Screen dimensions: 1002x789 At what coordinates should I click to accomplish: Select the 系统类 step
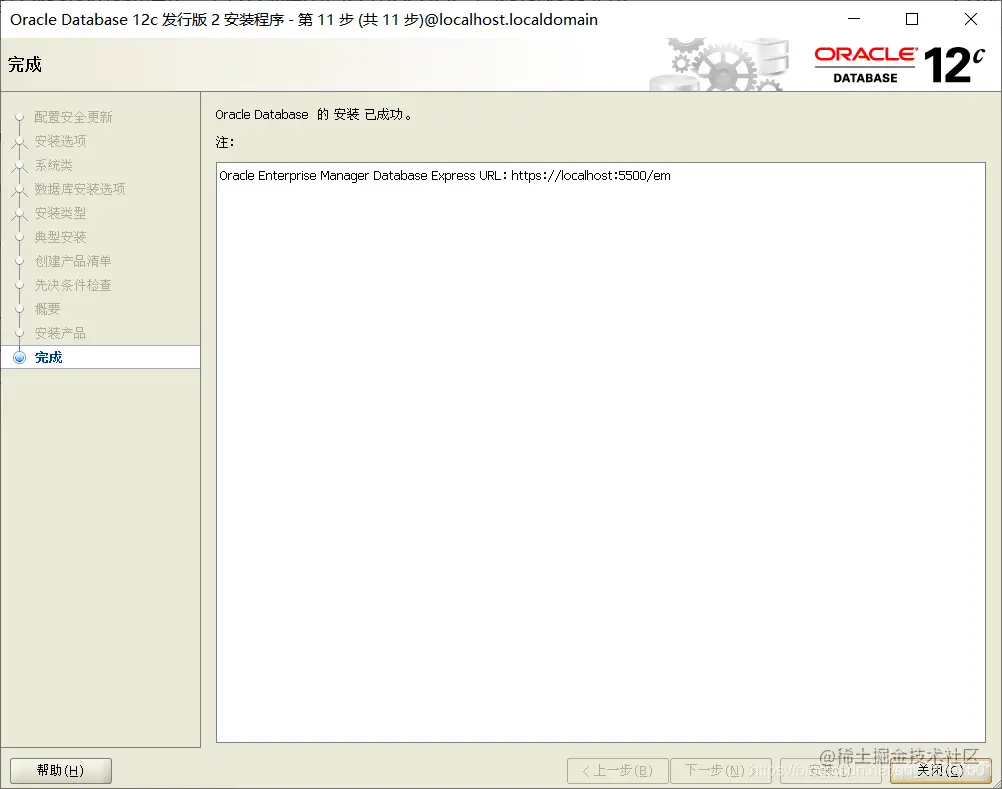(x=54, y=165)
